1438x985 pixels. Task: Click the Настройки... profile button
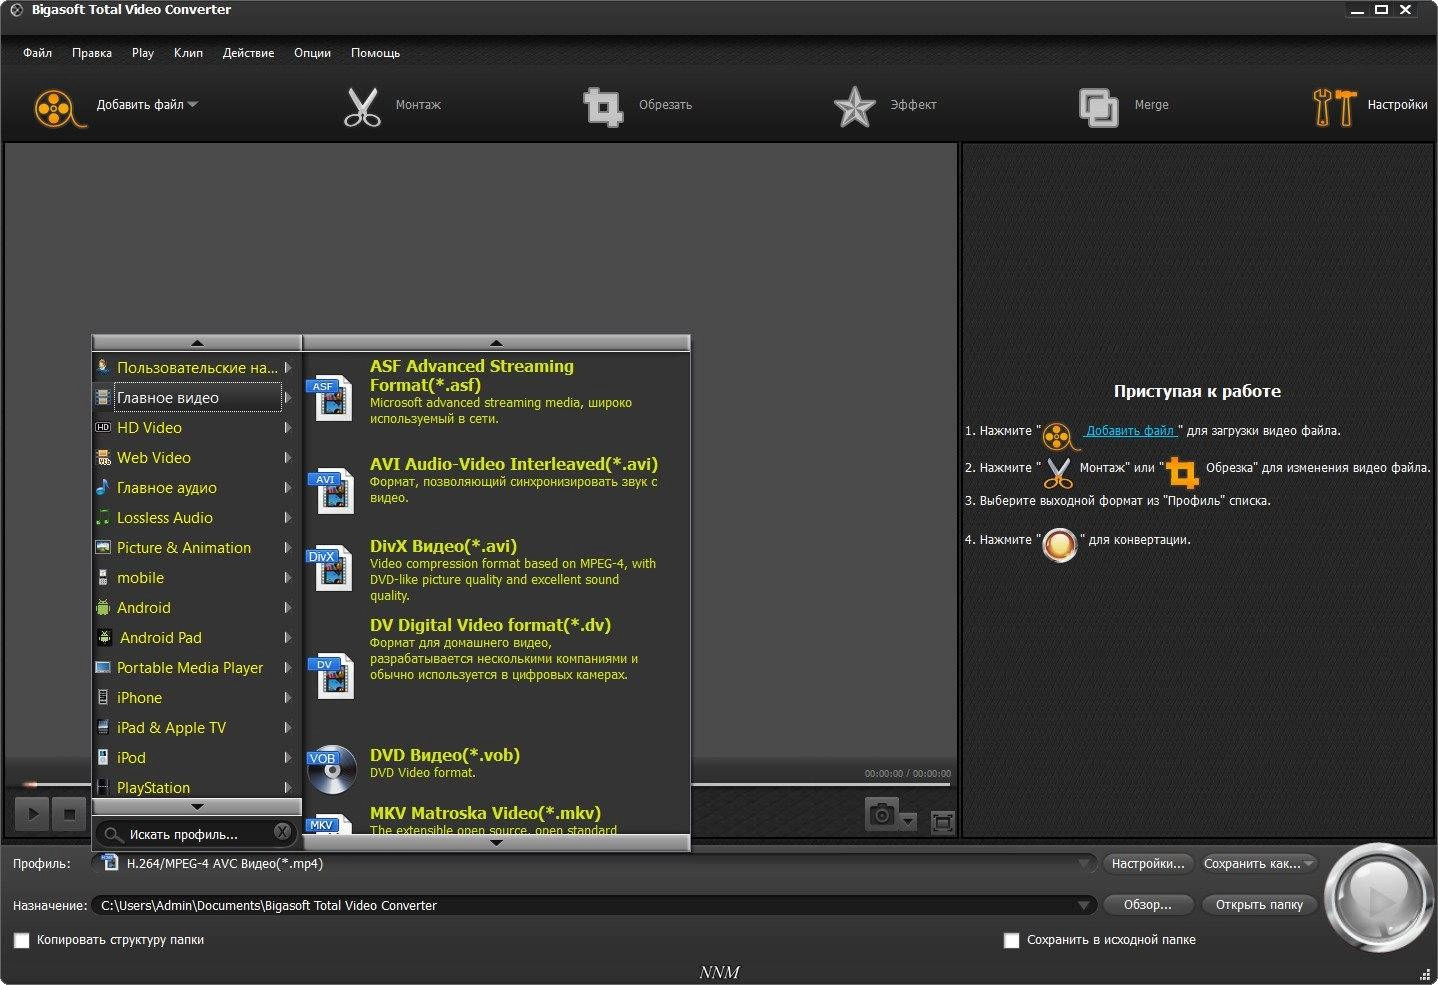1148,864
